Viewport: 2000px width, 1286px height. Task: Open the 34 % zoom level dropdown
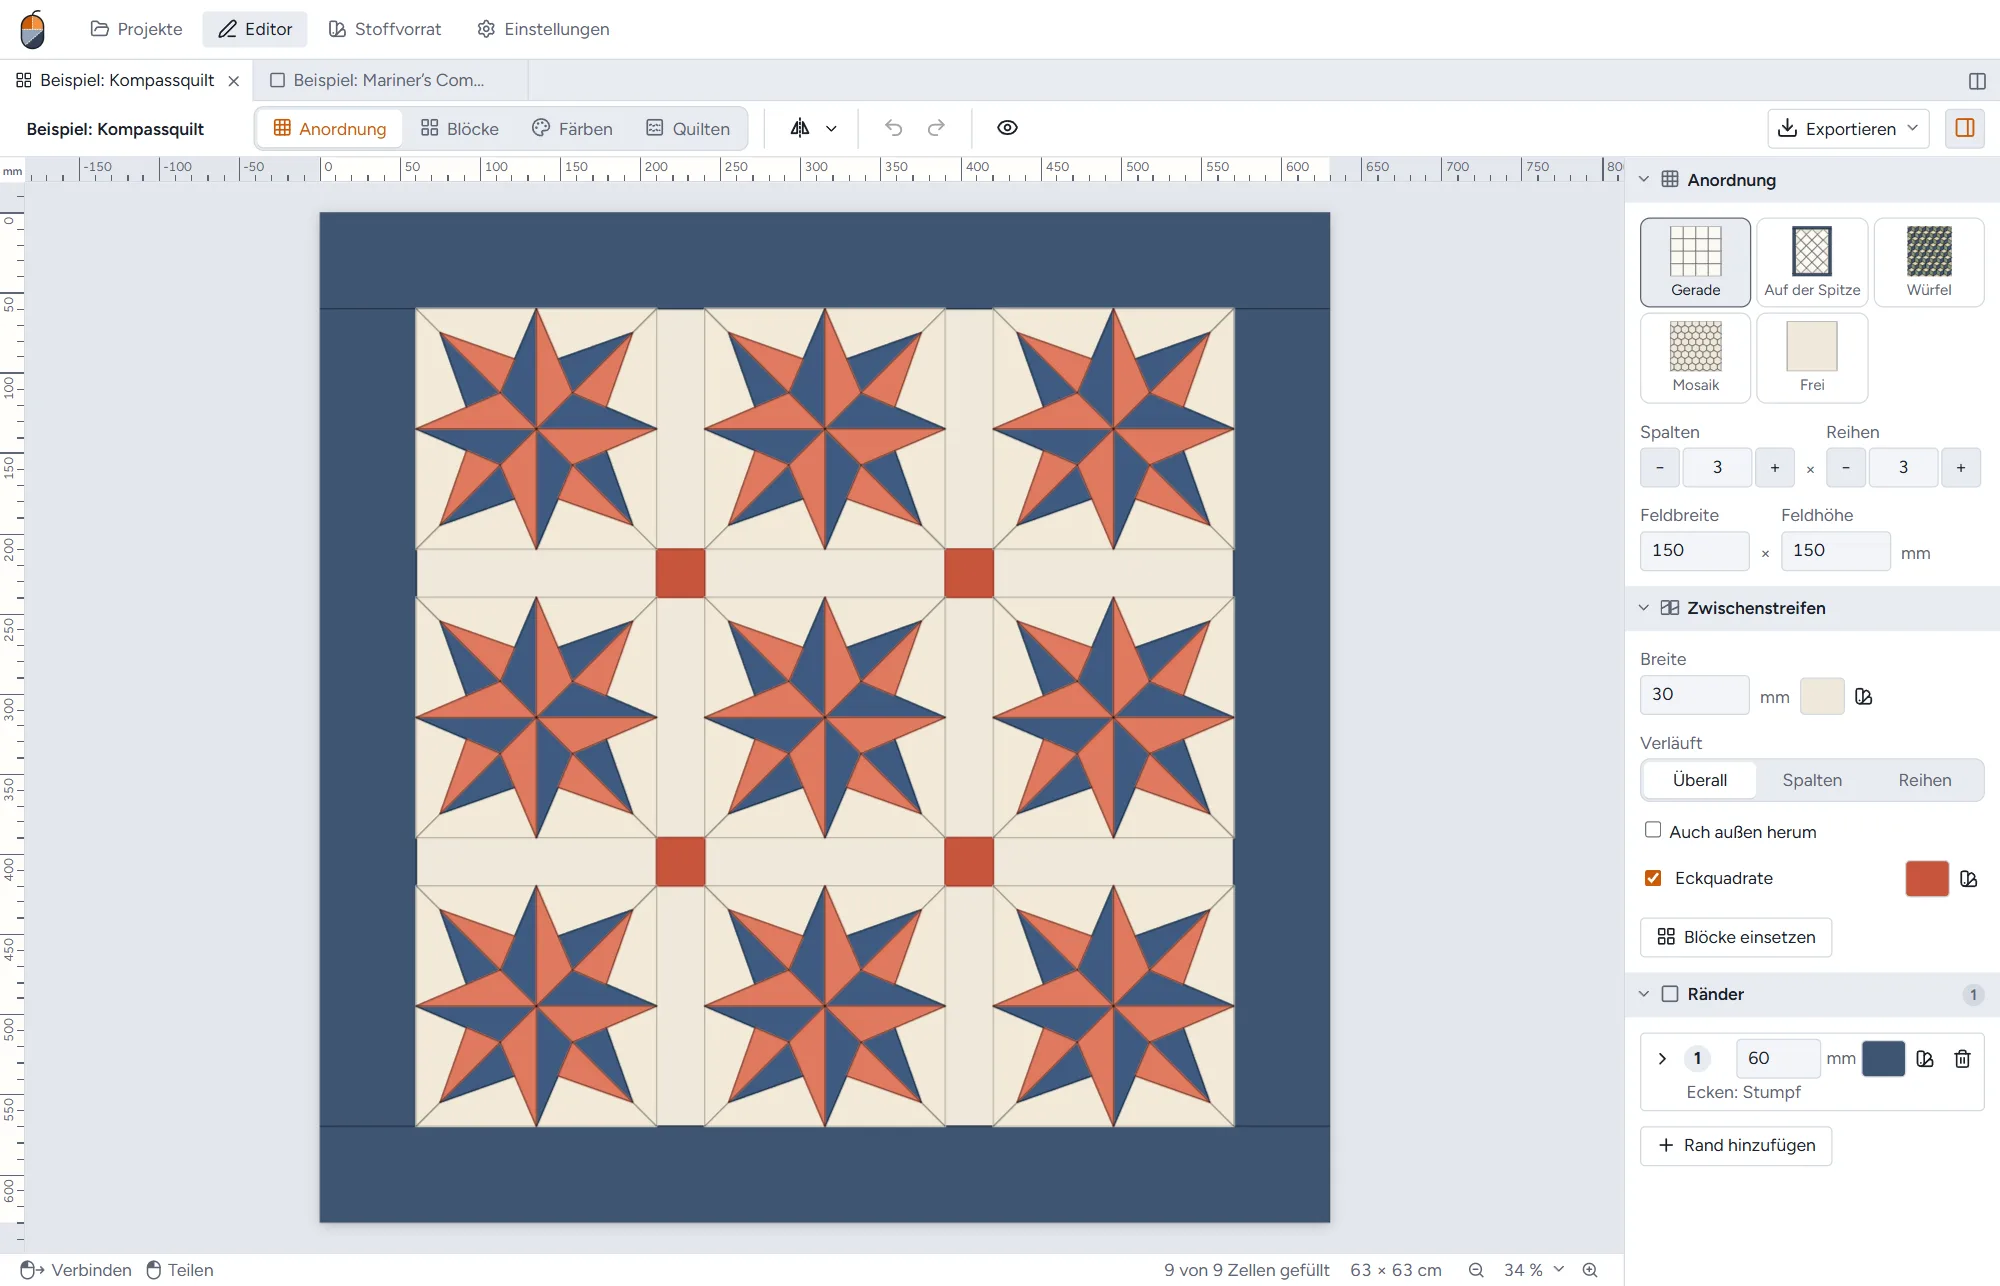(1534, 1270)
